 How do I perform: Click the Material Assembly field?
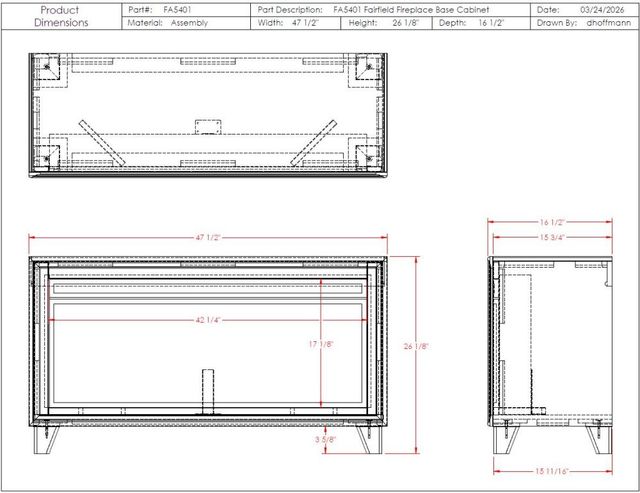[186, 23]
